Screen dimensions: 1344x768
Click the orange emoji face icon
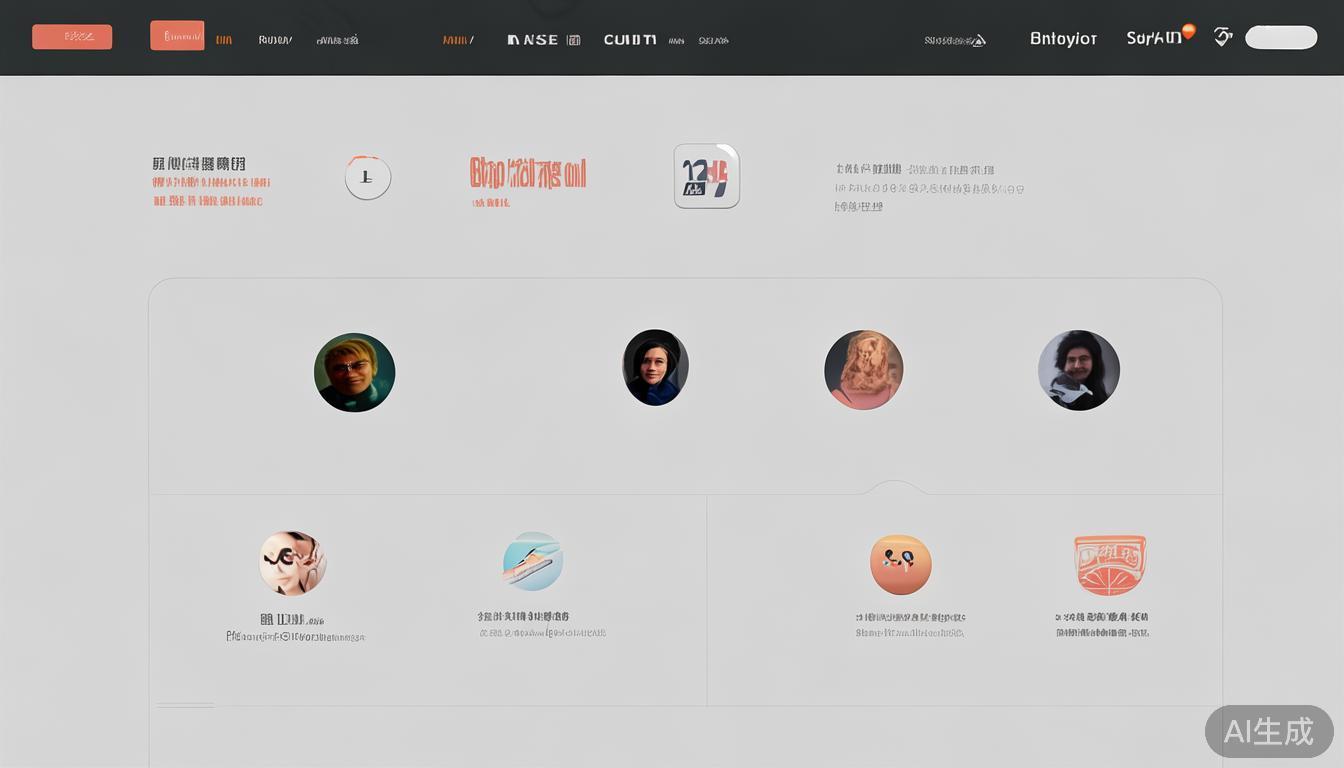[x=900, y=564]
